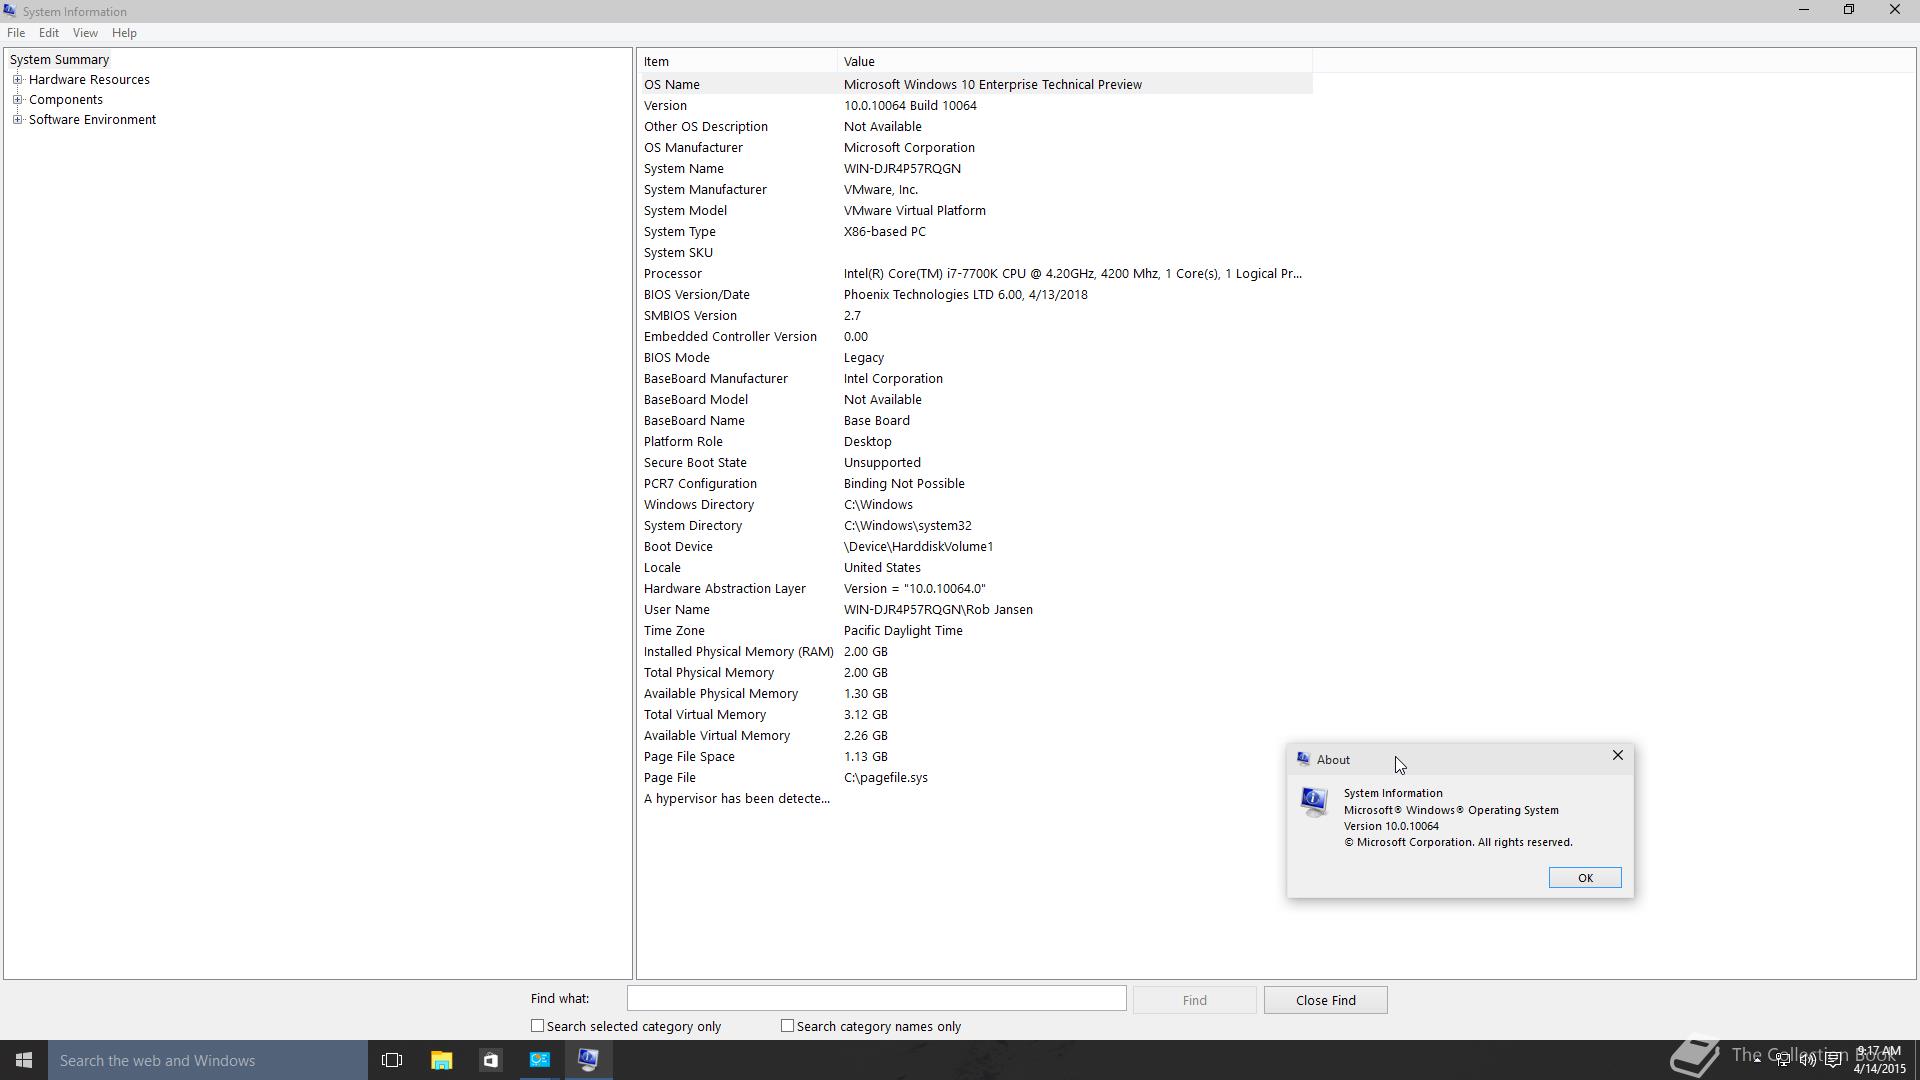This screenshot has width=1920, height=1080.
Task: Click the Value column header
Action: (x=1075, y=61)
